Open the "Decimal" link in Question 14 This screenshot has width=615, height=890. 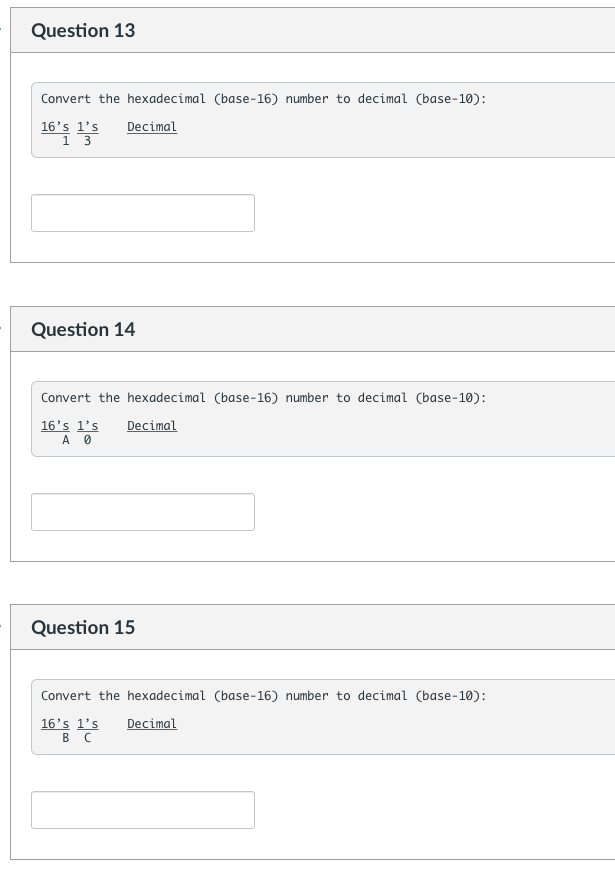151,426
